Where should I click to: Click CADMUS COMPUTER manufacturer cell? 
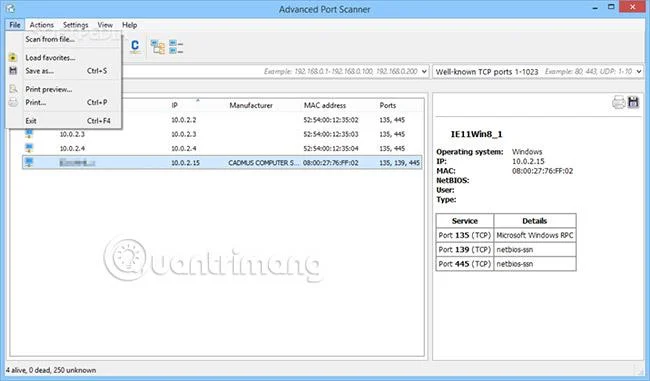(263, 163)
